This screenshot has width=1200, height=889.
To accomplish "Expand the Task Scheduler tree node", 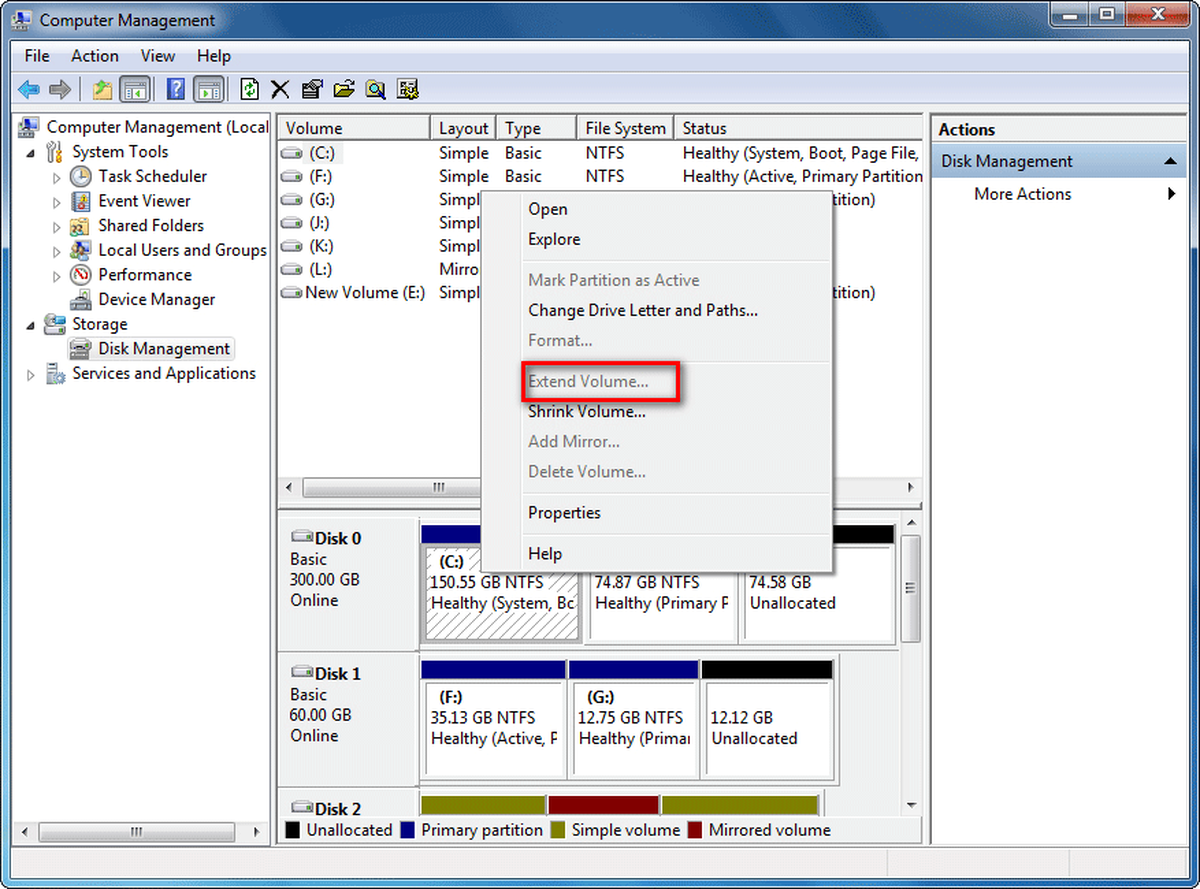I will click(57, 177).
